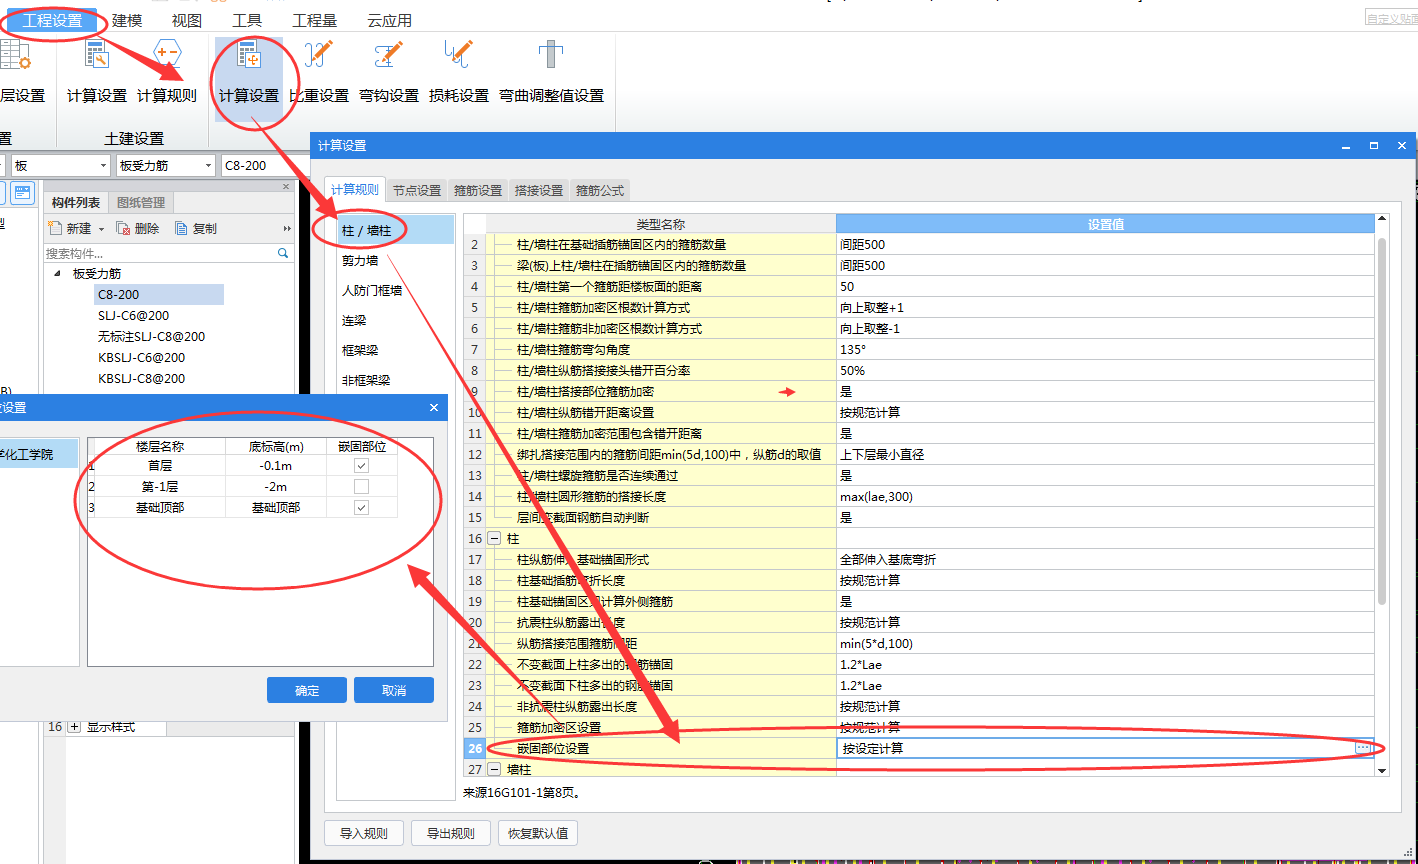
Task: Select 无标注SLJ-C8@200 in the component list
Action: 151,336
